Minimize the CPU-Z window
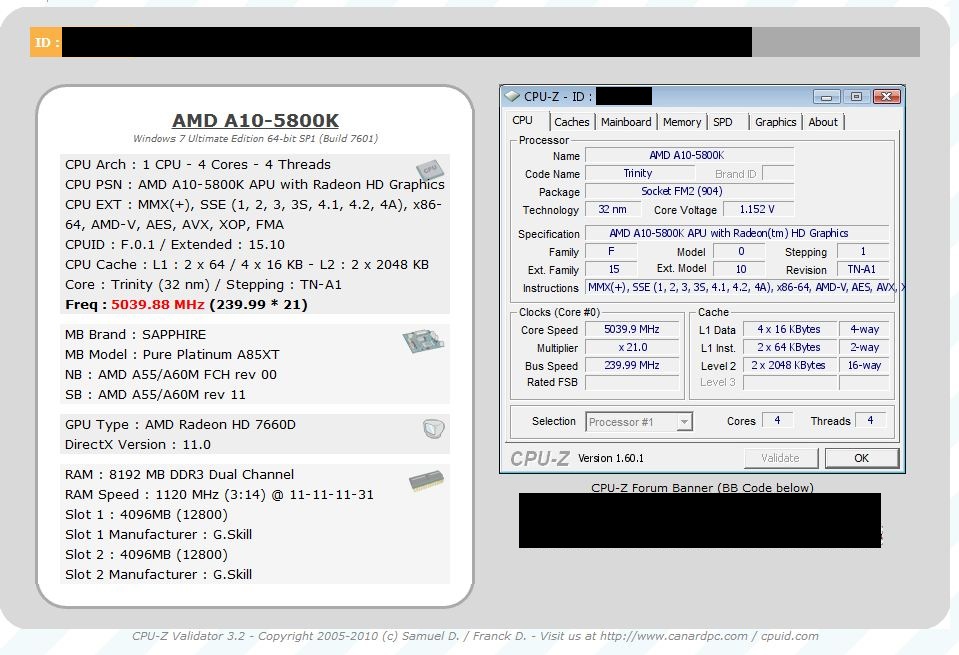The image size is (959, 655). click(826, 97)
